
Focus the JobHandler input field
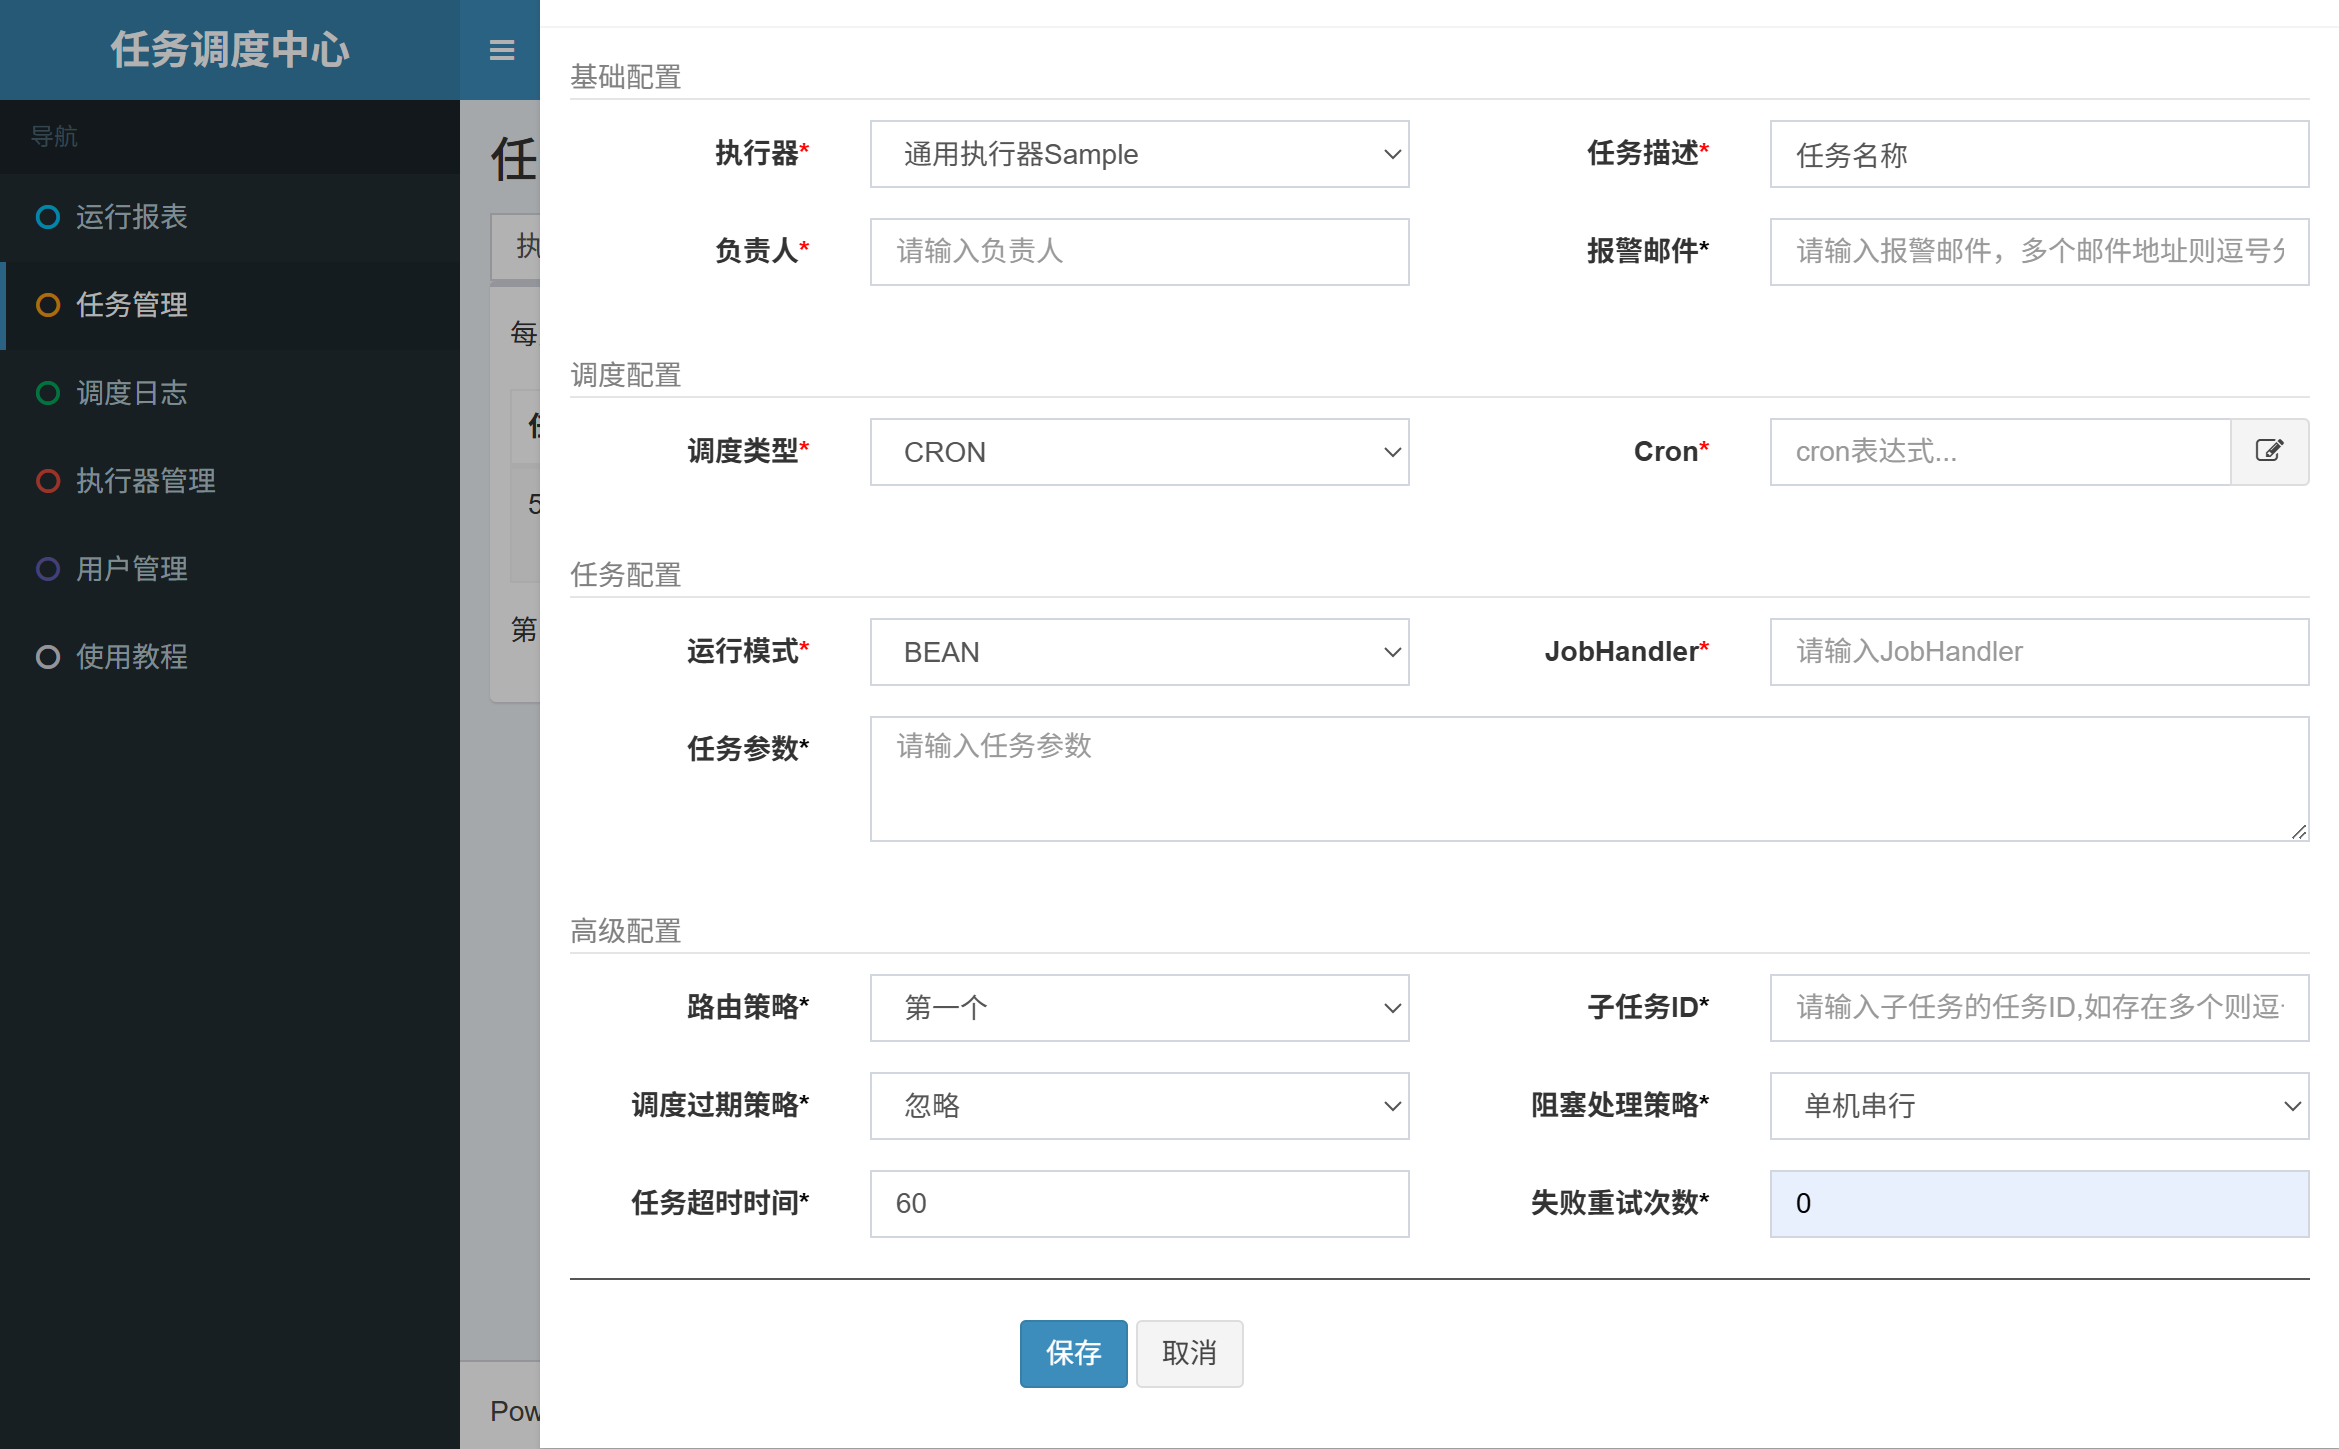(2039, 652)
